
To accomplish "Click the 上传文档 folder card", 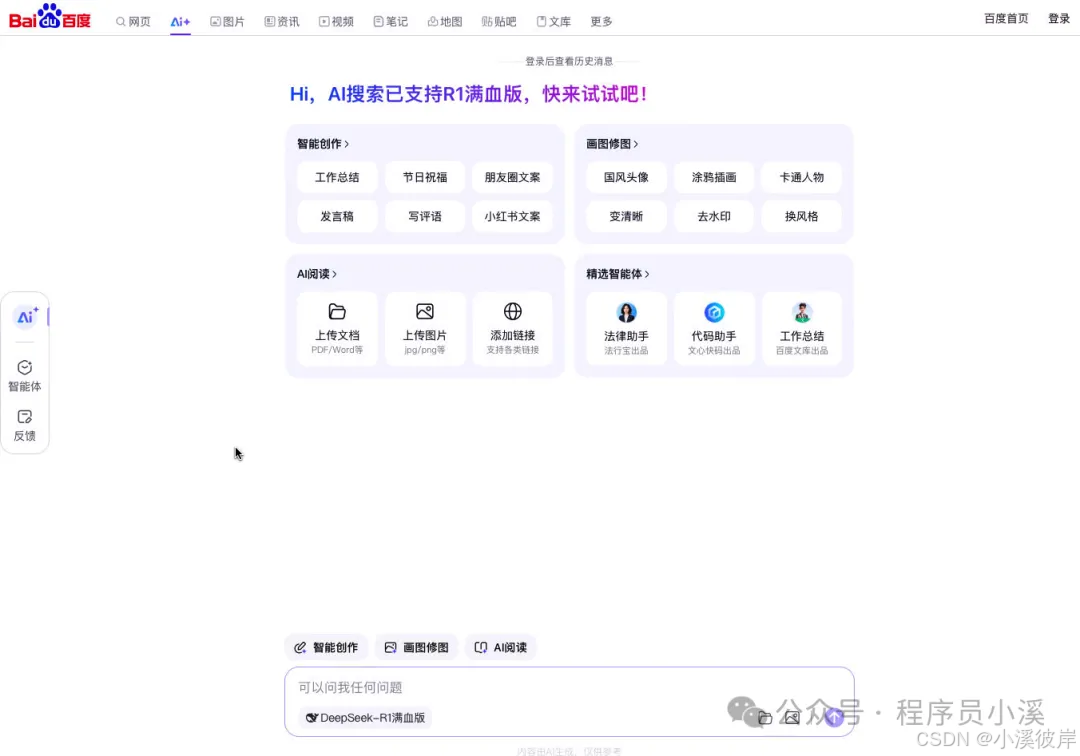I will point(337,328).
